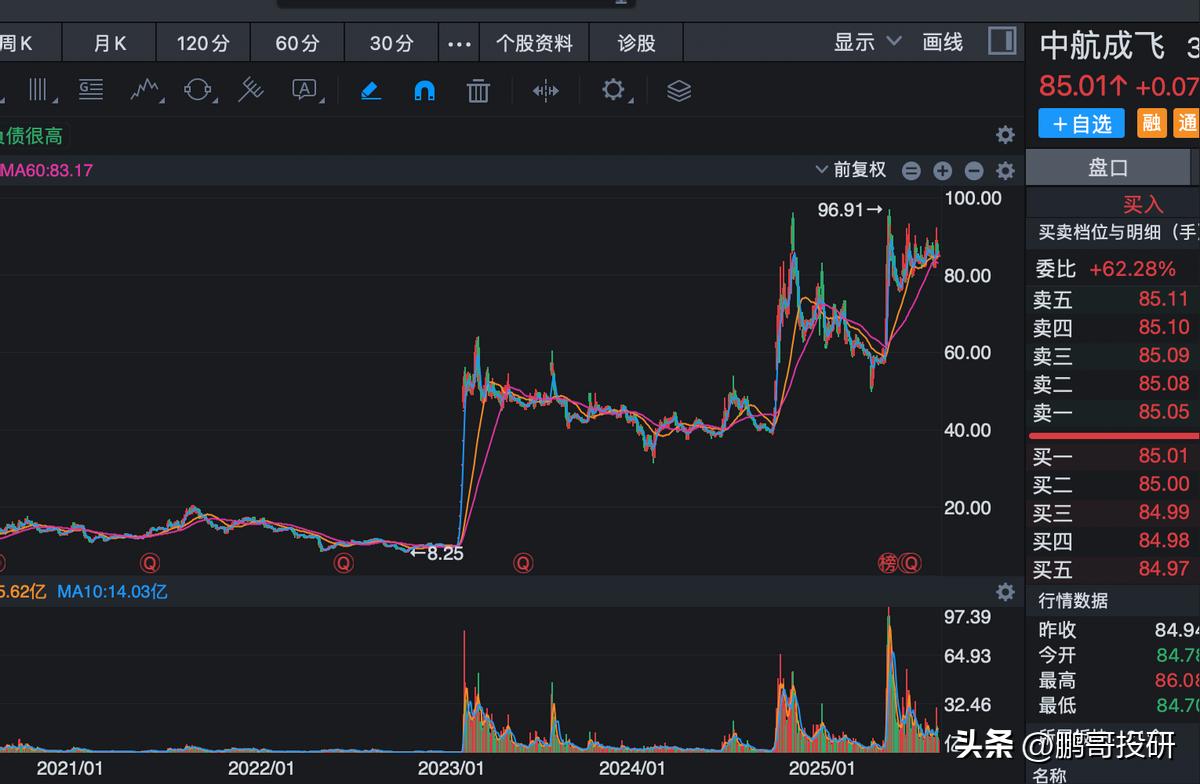This screenshot has width=1200, height=784.
Task: Open the indicator settings gear on the toolbar
Action: 613,91
